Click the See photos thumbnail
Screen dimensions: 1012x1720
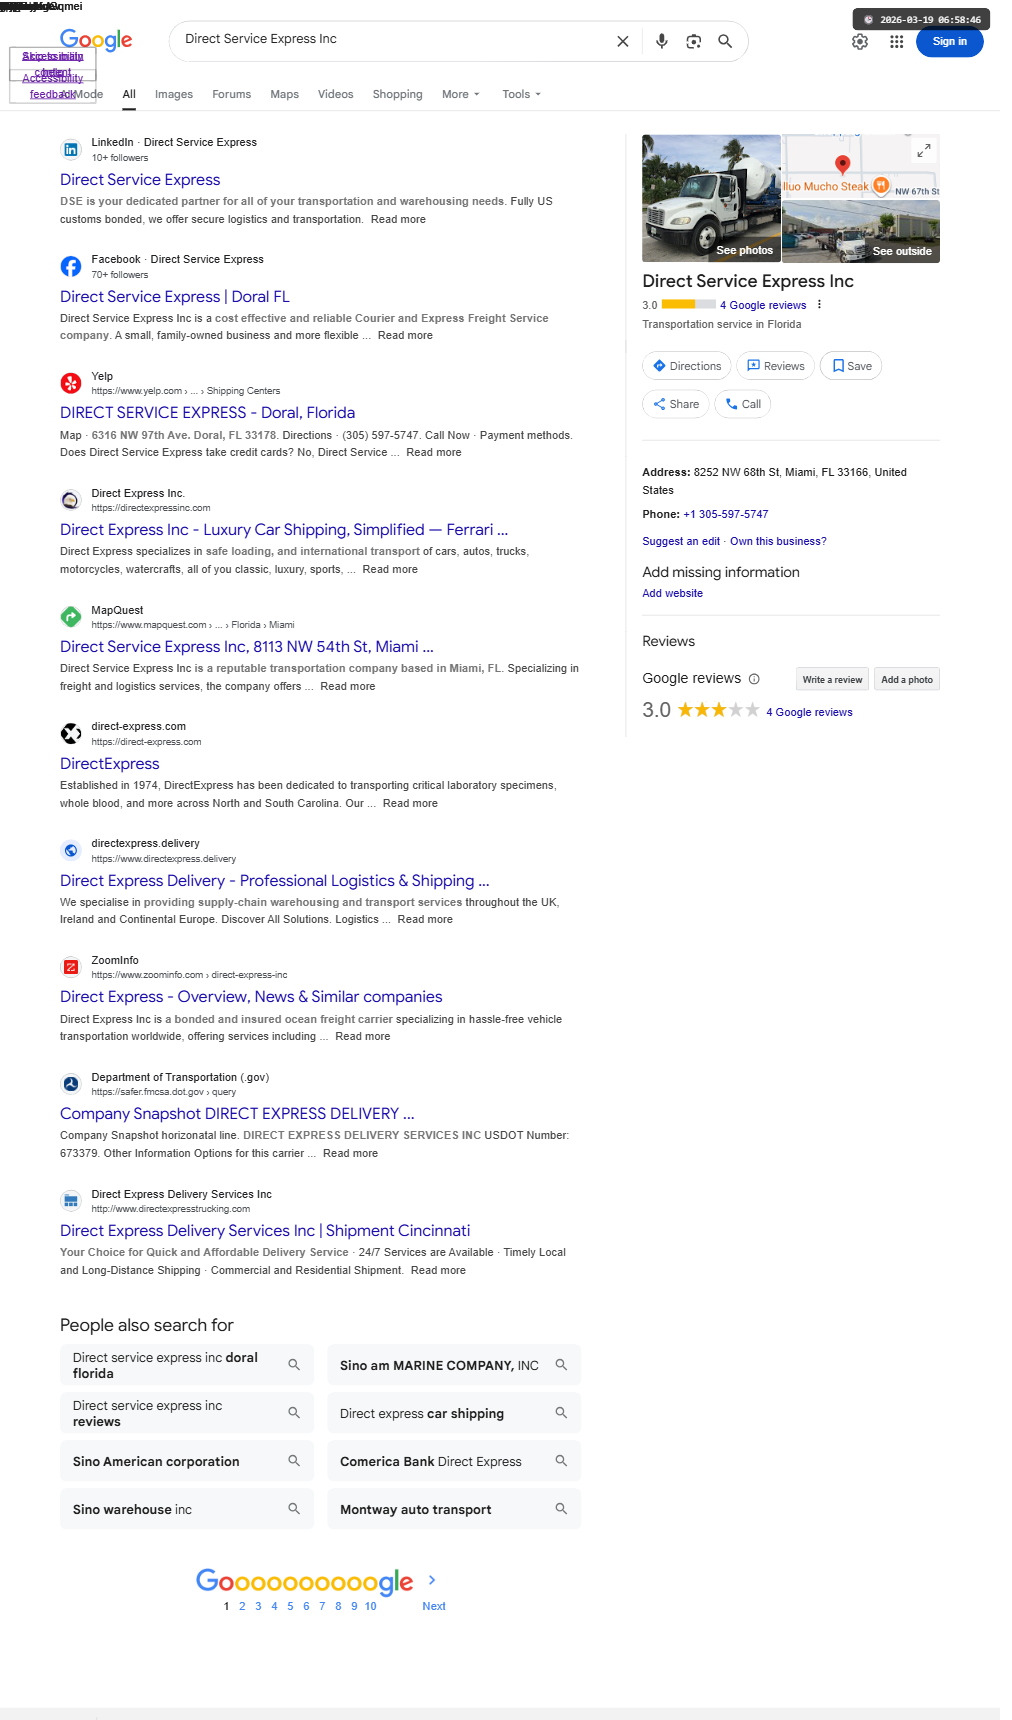711,198
